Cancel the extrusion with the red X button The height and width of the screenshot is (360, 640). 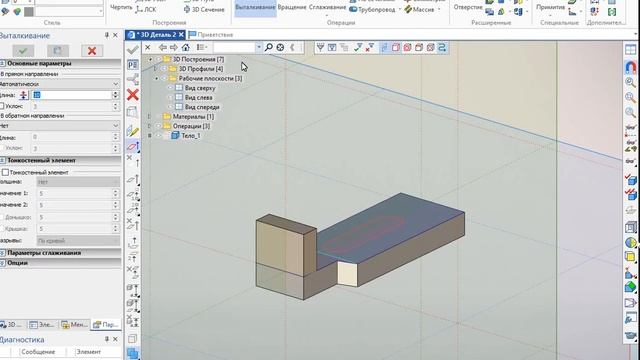(x=92, y=51)
